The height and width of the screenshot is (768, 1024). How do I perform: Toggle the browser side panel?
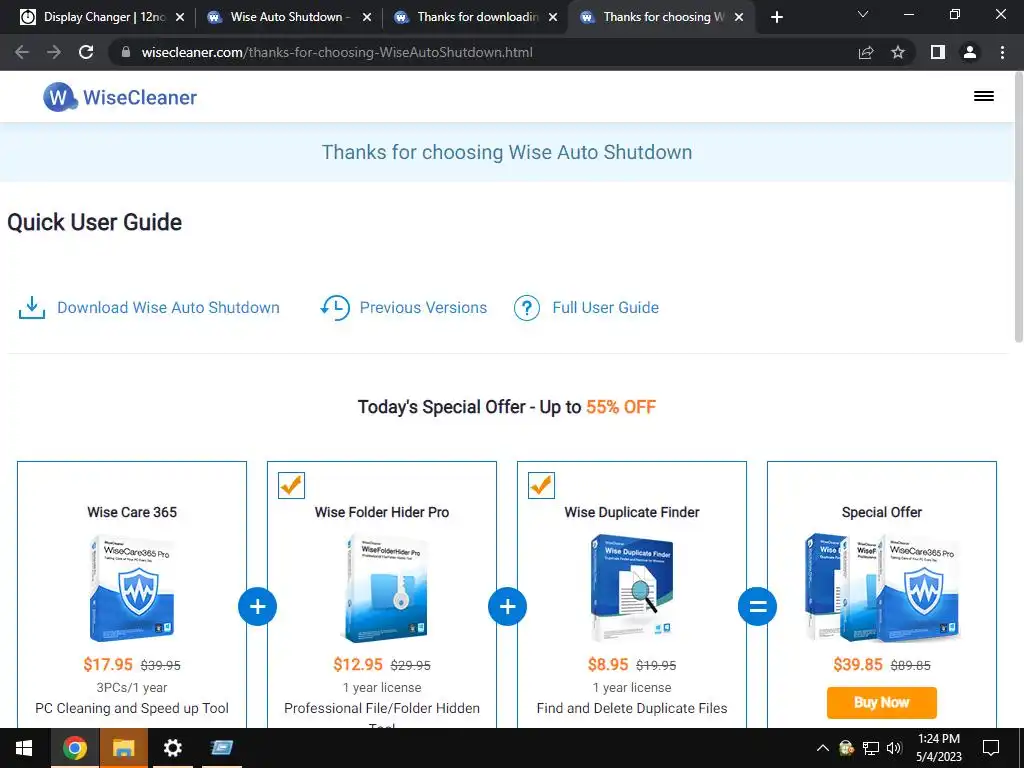[938, 52]
